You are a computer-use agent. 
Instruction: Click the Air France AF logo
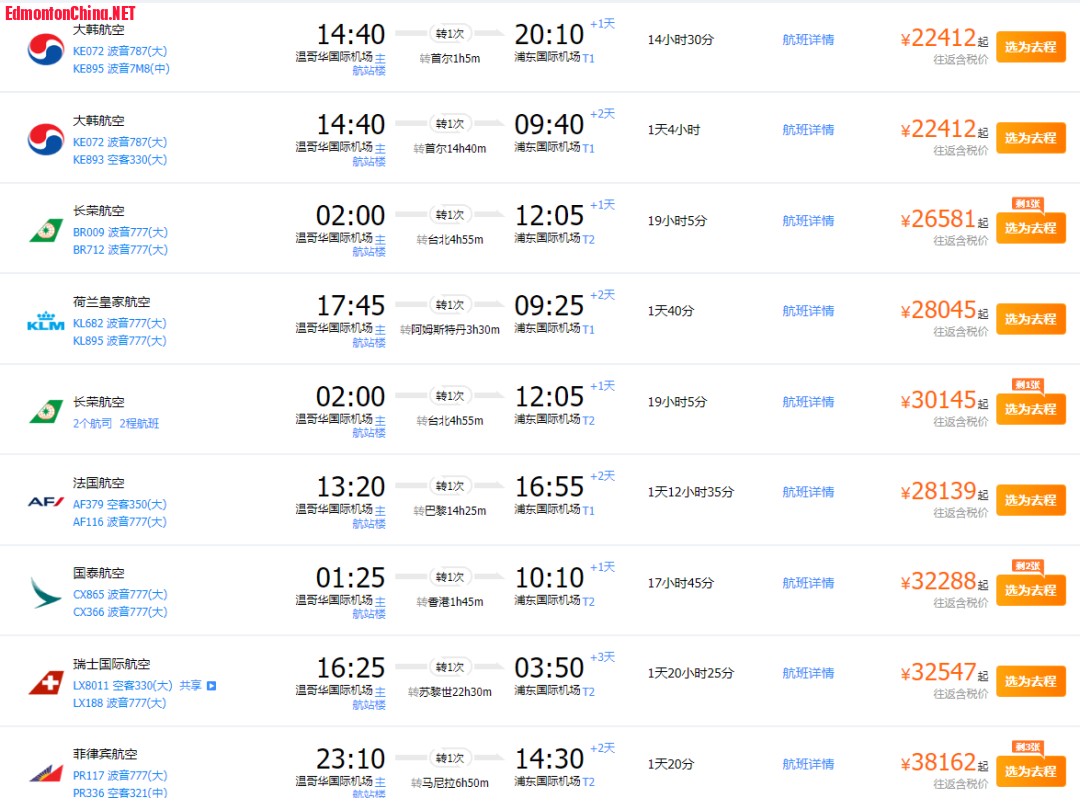tap(45, 502)
